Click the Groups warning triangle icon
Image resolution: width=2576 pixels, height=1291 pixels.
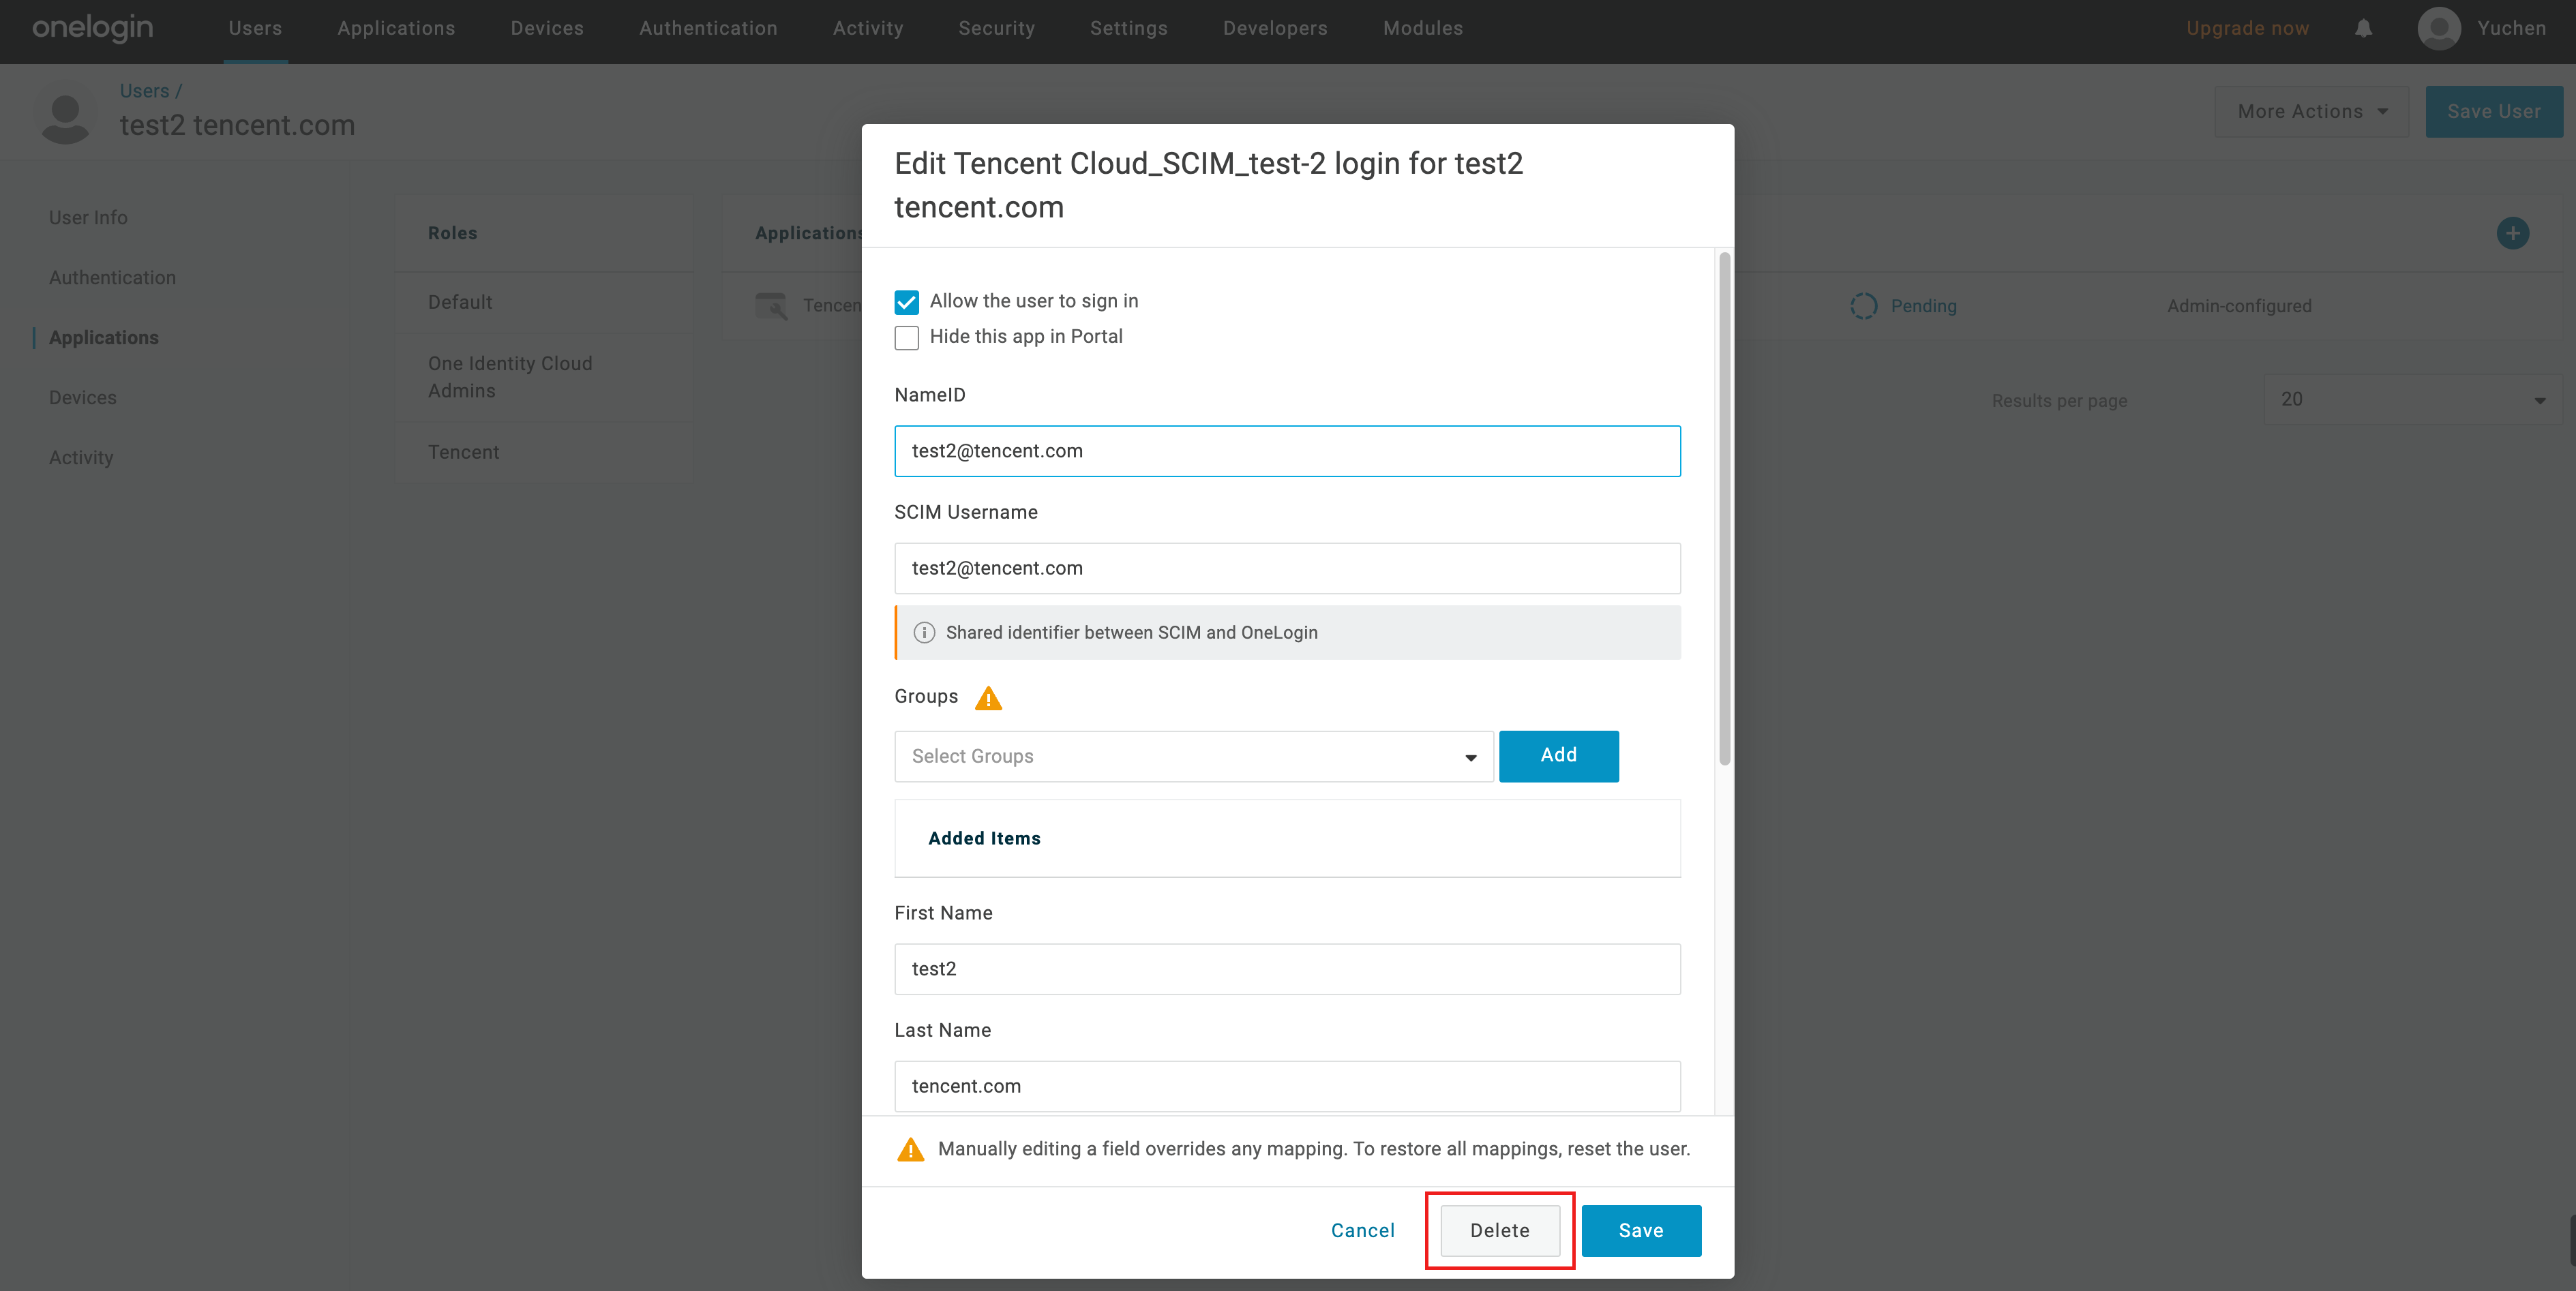988,698
